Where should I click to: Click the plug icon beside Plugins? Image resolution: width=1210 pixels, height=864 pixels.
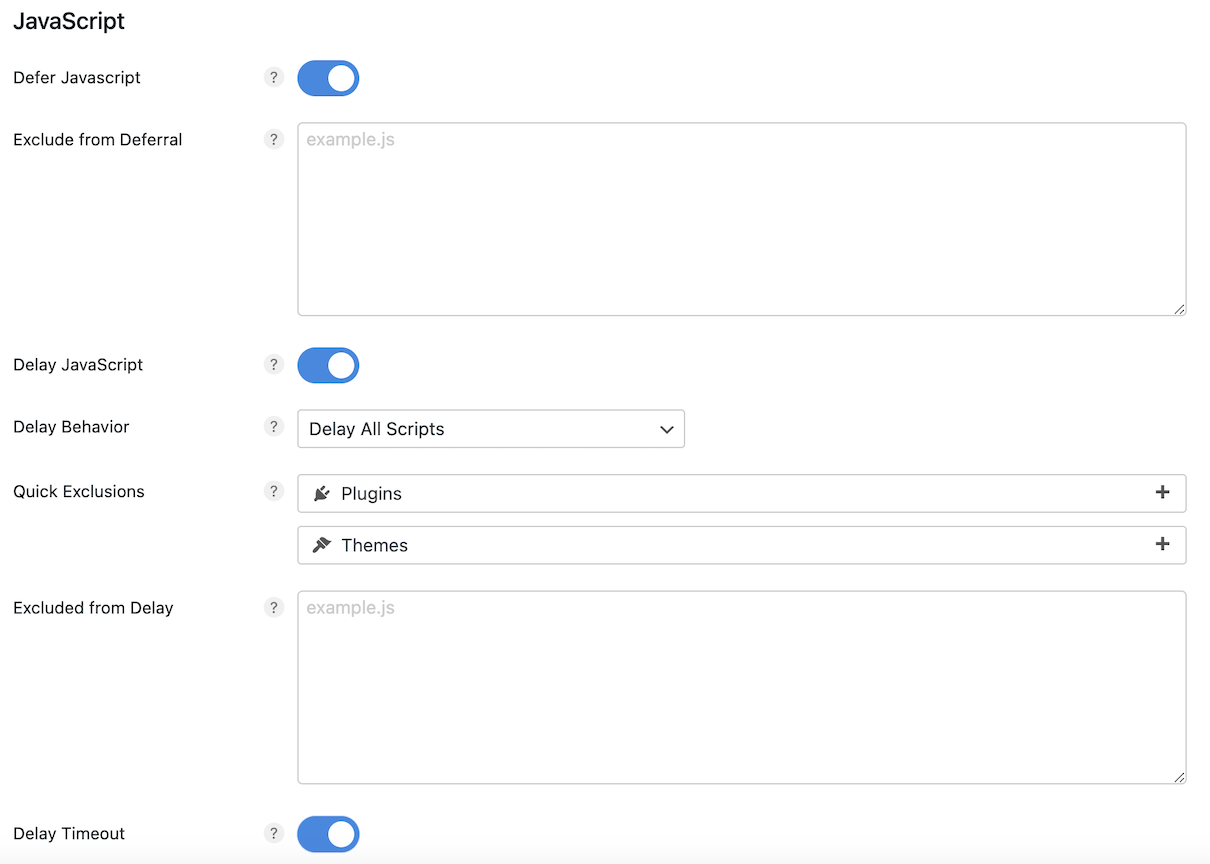pos(320,493)
